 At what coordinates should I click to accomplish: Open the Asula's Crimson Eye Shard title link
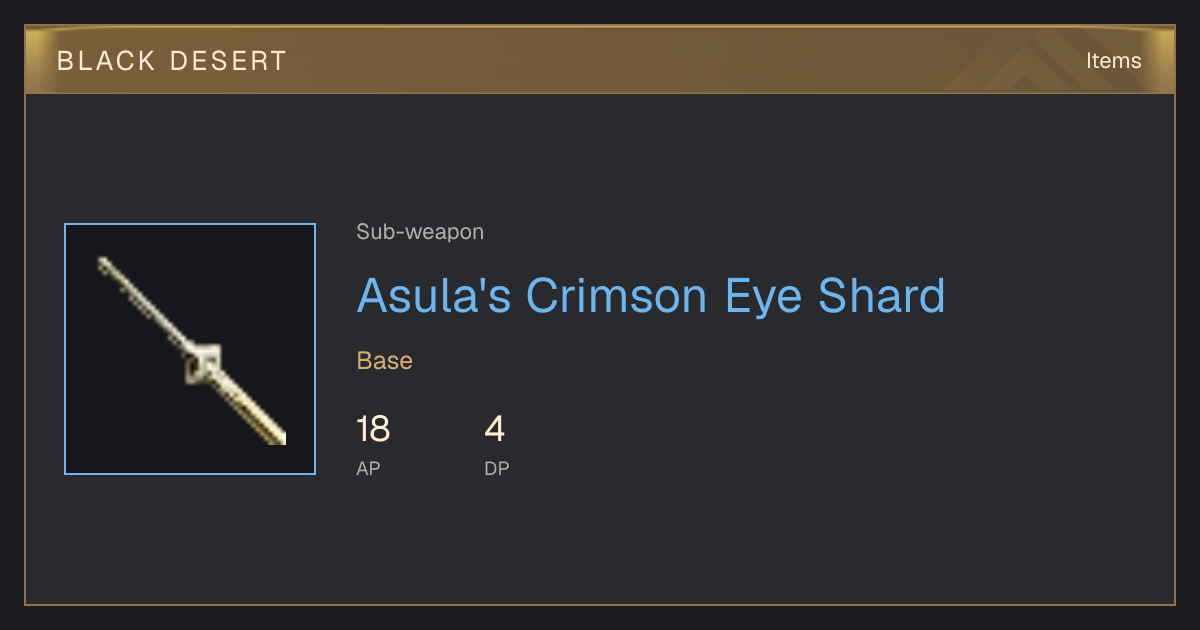[651, 295]
